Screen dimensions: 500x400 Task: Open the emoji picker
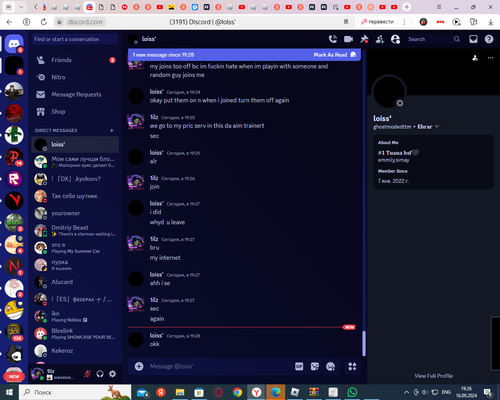(x=330, y=366)
